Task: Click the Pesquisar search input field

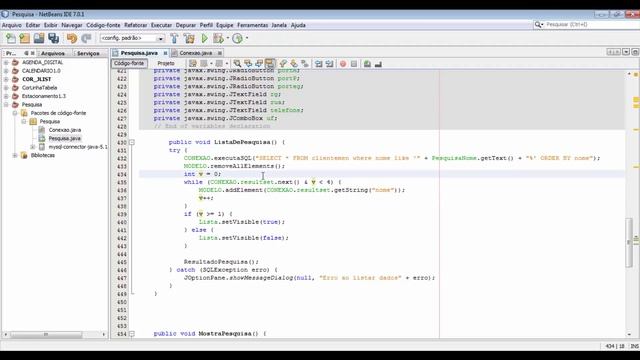Action: 591,25
